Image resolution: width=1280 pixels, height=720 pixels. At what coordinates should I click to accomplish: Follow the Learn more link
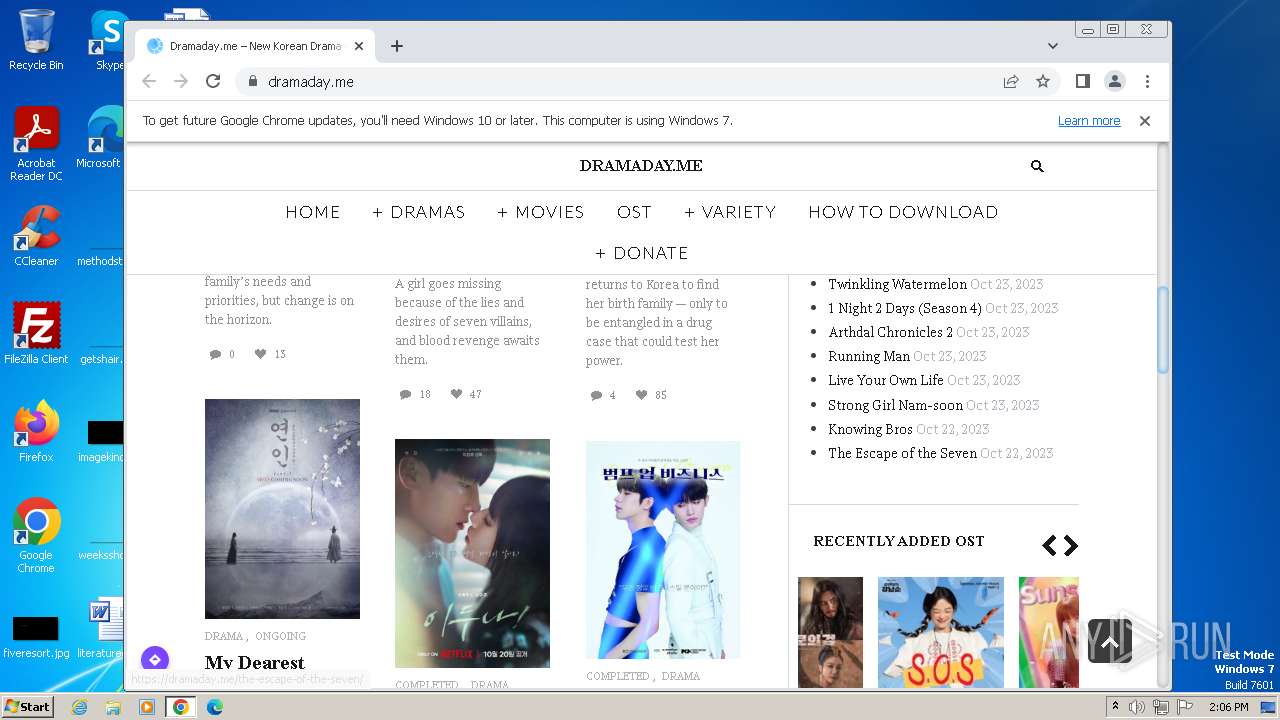click(1089, 121)
